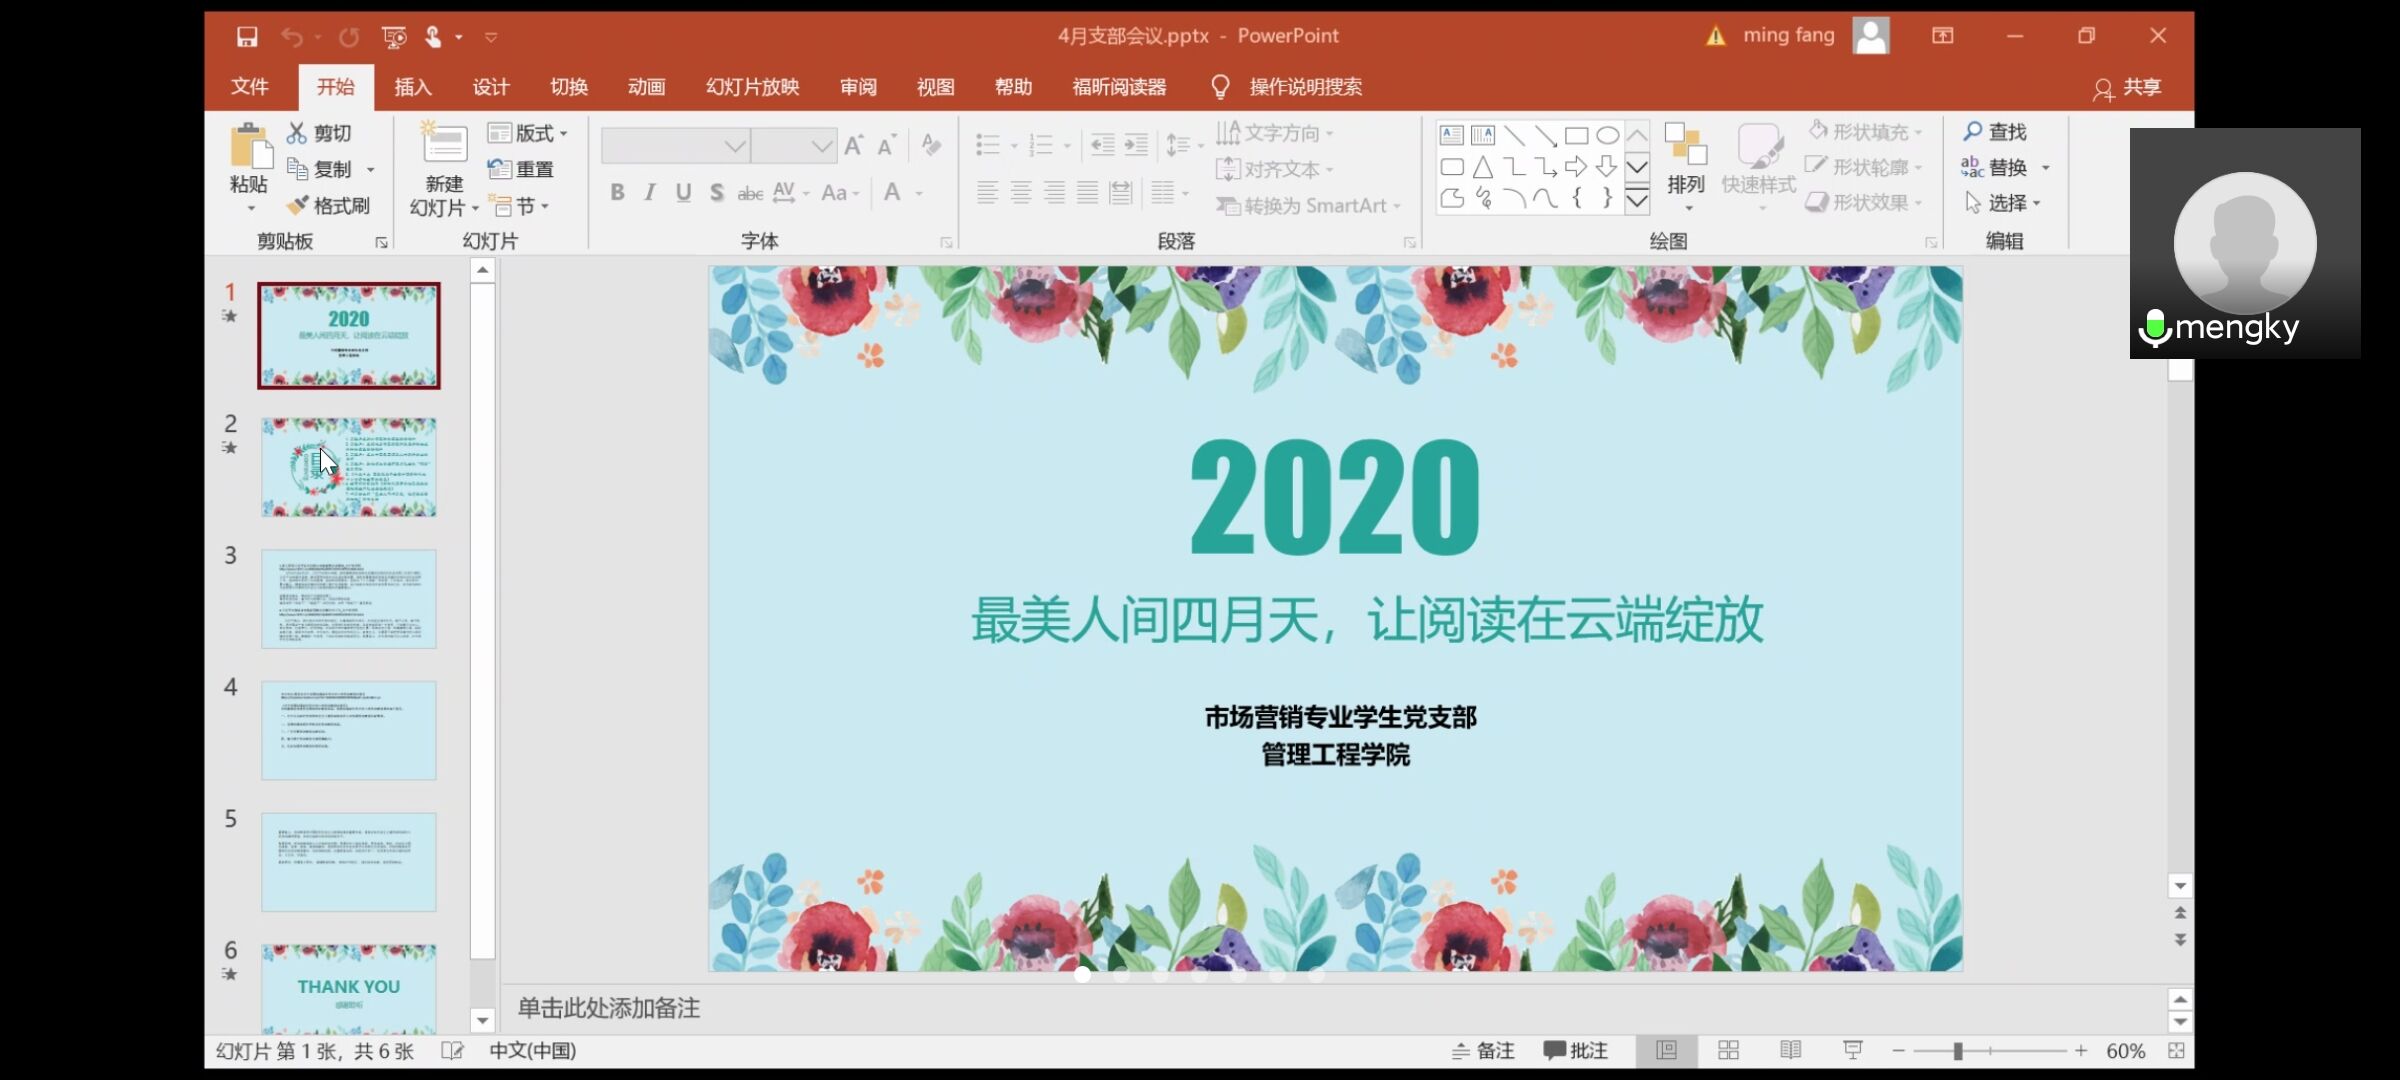Click the zoom slider handle
The height and width of the screenshot is (1080, 2400).
1958,1051
